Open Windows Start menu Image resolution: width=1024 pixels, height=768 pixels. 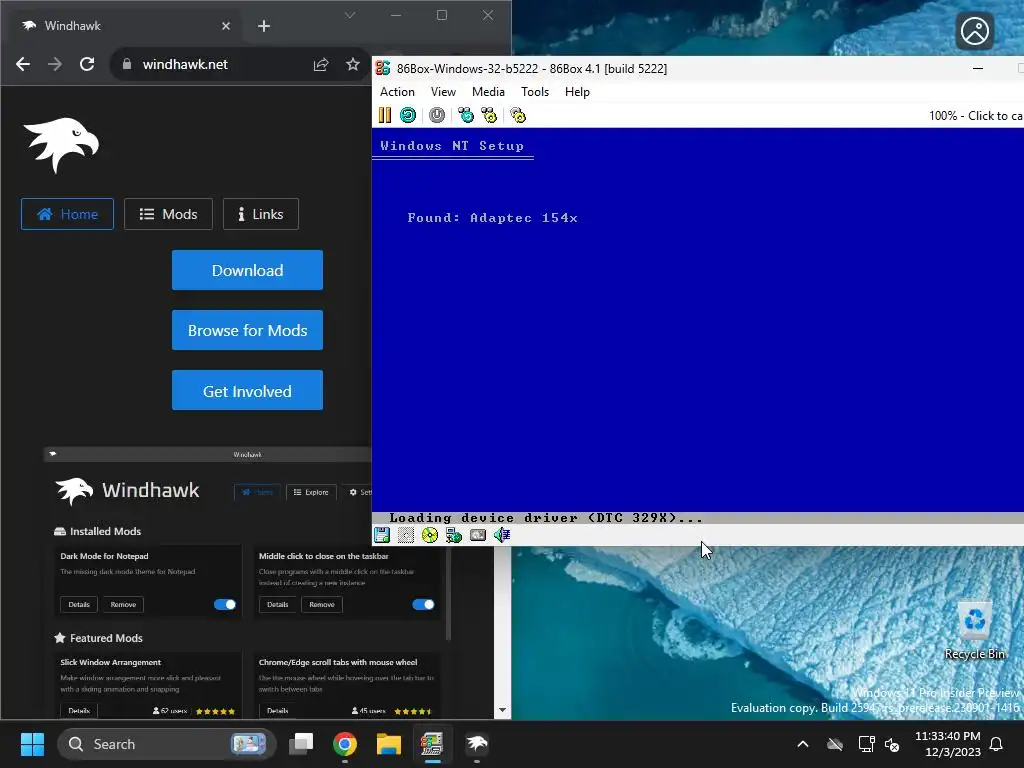[x=32, y=744]
